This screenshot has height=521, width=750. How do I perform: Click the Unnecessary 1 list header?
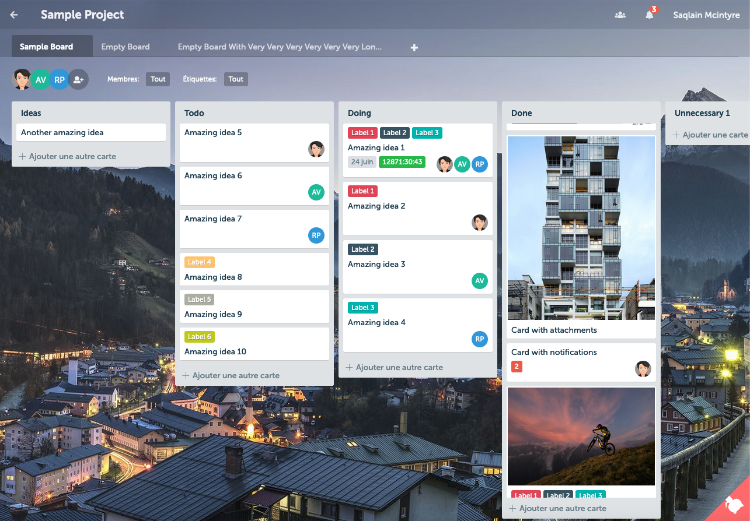pos(702,113)
